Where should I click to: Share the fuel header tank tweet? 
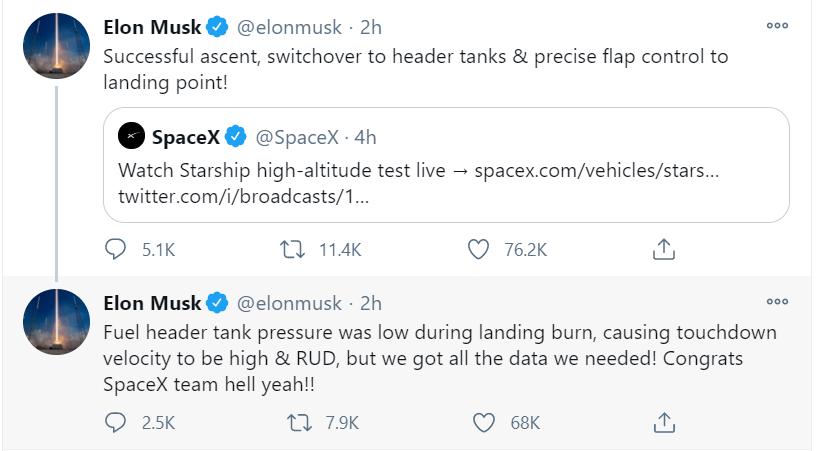click(x=663, y=423)
